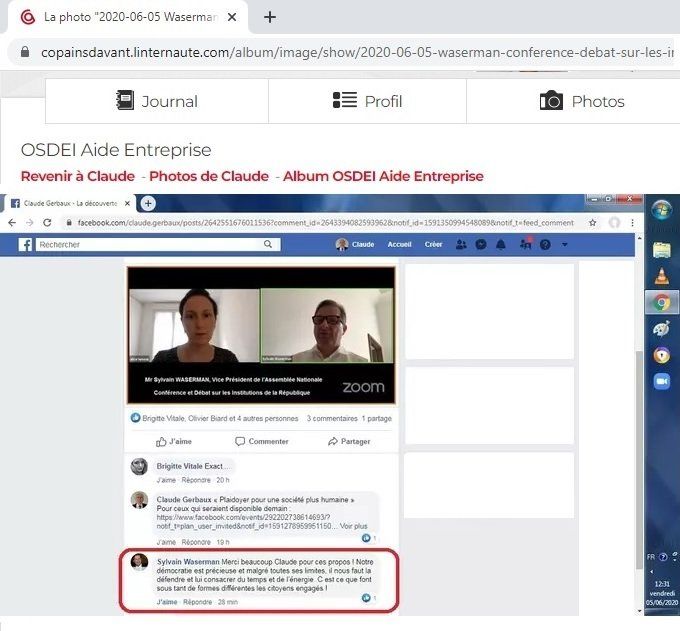
Task: Switch to the Profil tab
Action: tap(367, 101)
